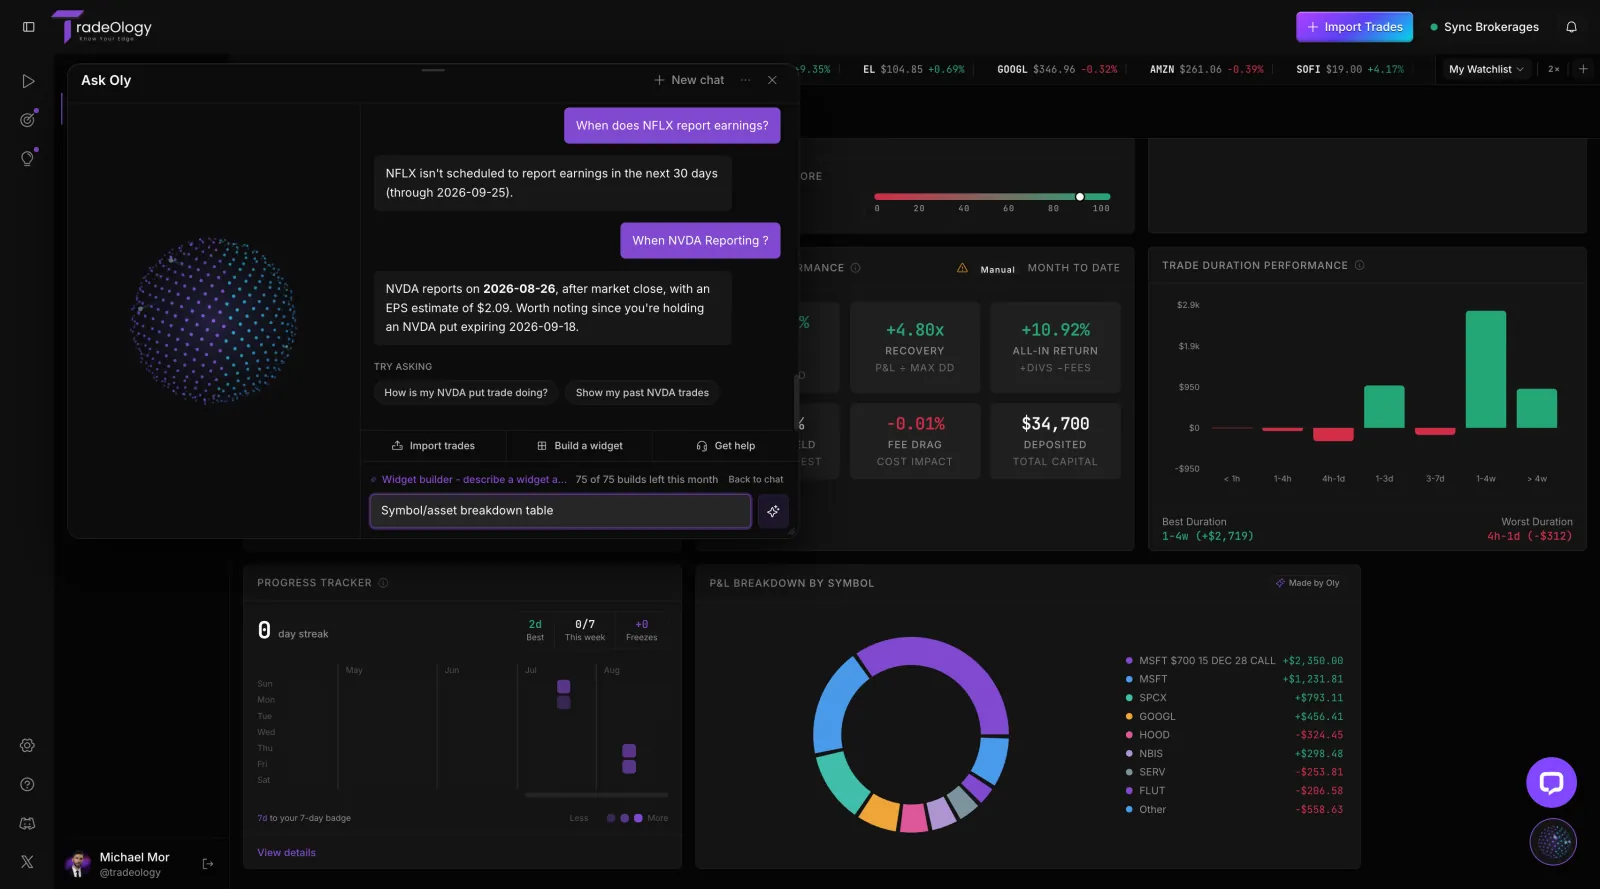1600x889 pixels.
Task: Click the score slider handle
Action: click(x=1080, y=197)
